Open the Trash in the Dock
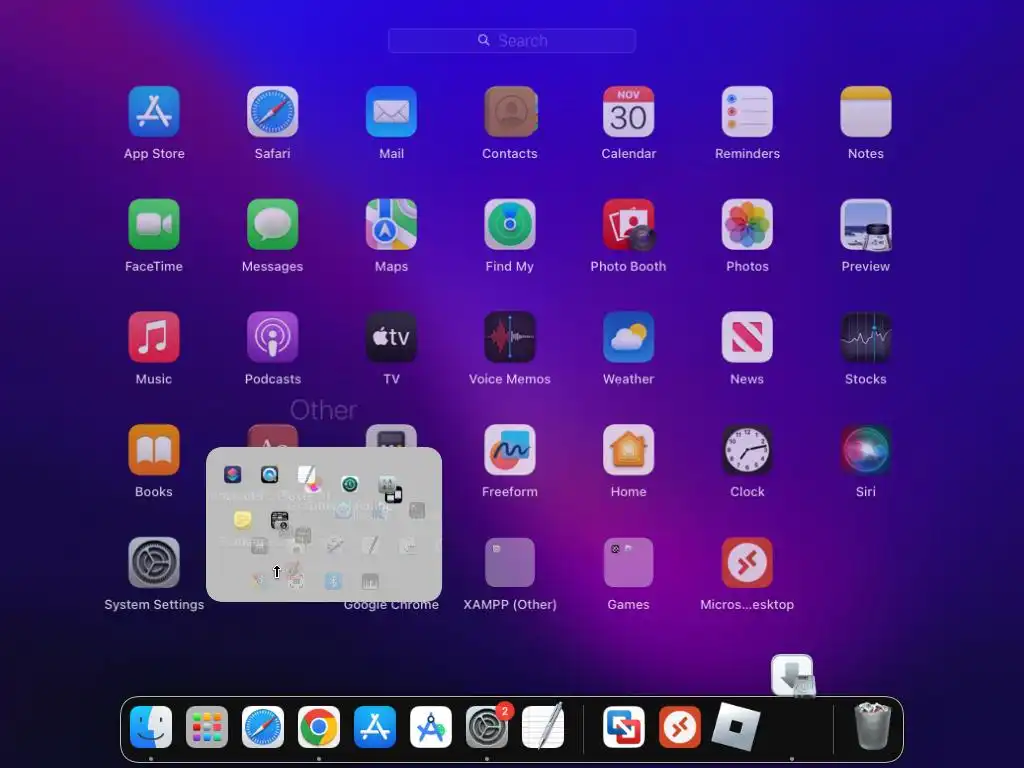This screenshot has width=1024, height=768. pos(872,726)
